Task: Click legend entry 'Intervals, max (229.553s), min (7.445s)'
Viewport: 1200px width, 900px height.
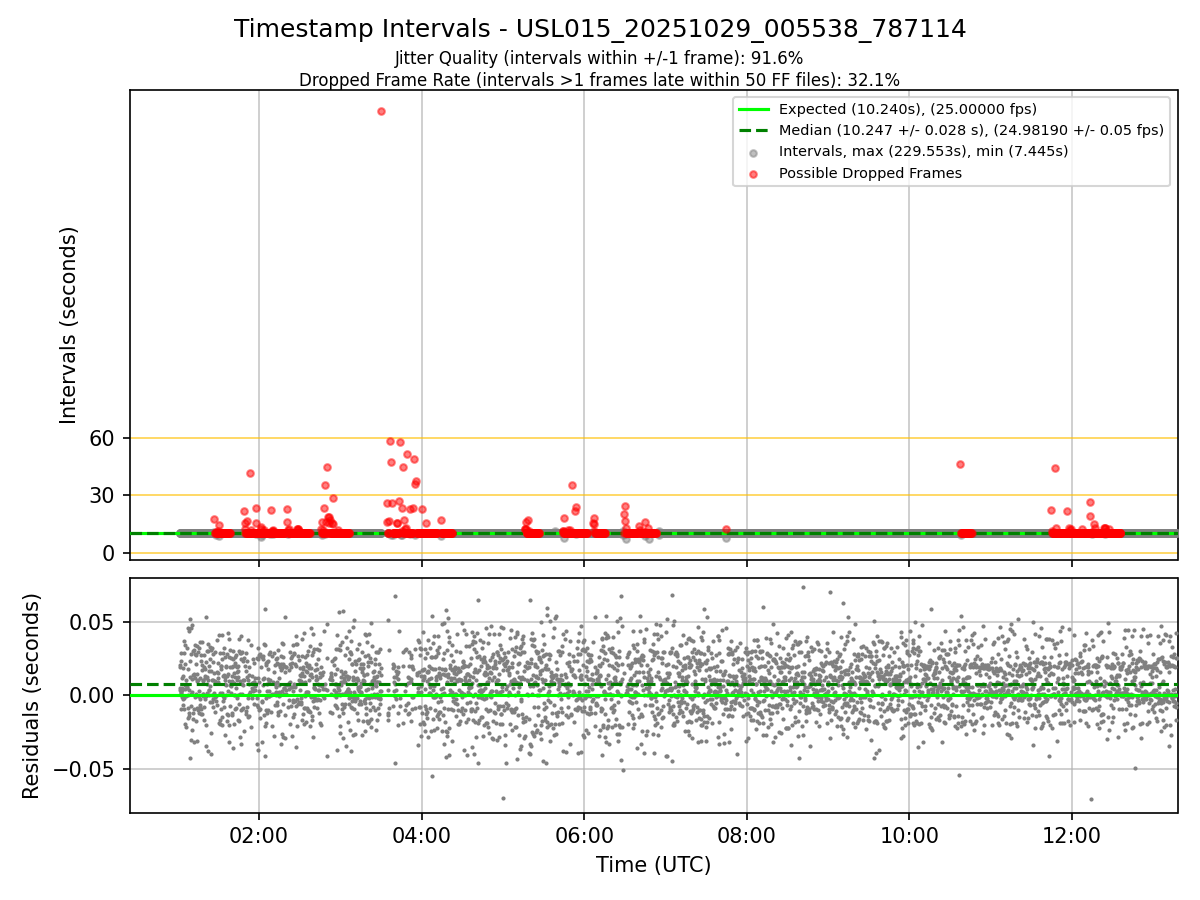Action: tap(923, 151)
